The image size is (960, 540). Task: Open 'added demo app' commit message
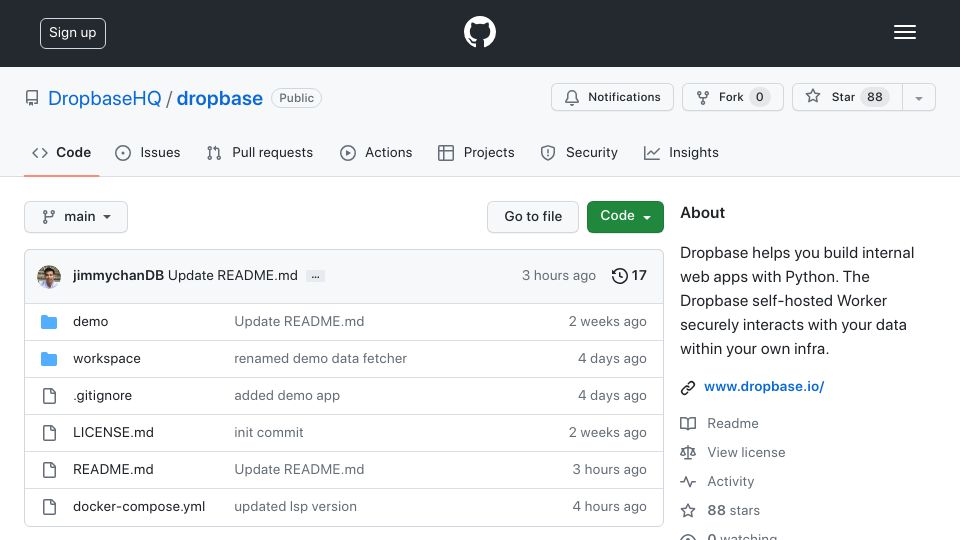pyautogui.click(x=287, y=396)
